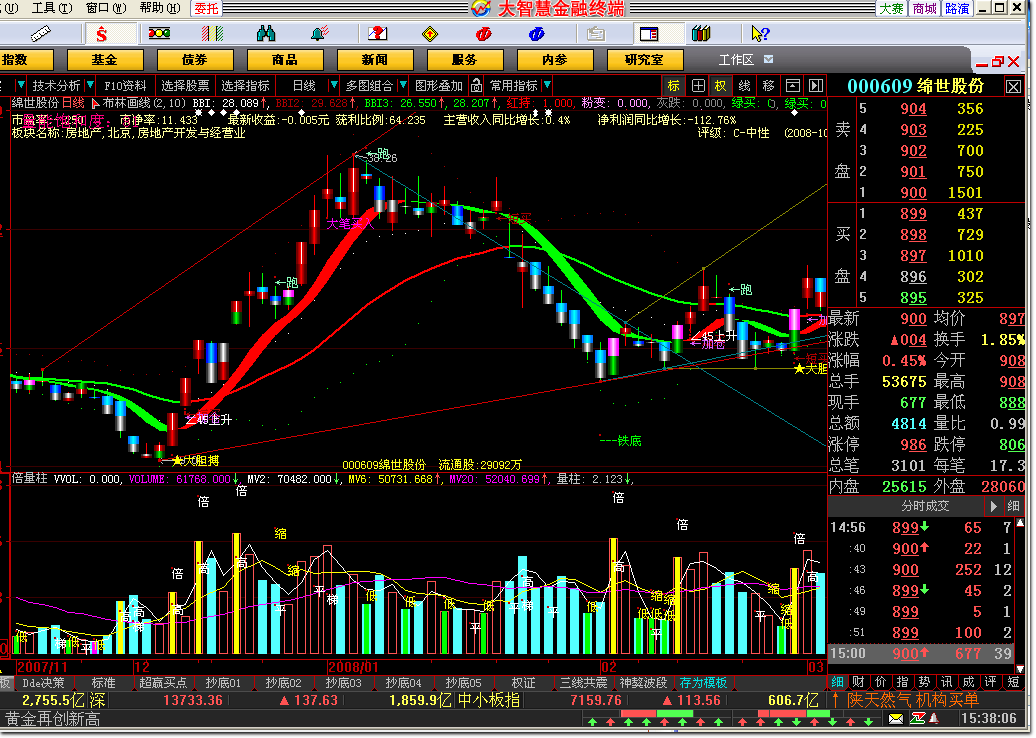
Task: Open the 窗口(W) menu
Action: (x=106, y=8)
